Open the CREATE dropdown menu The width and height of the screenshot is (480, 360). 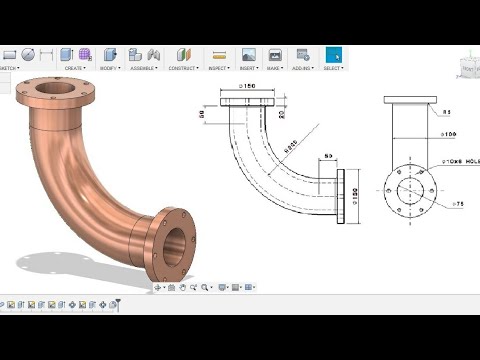[x=75, y=68]
